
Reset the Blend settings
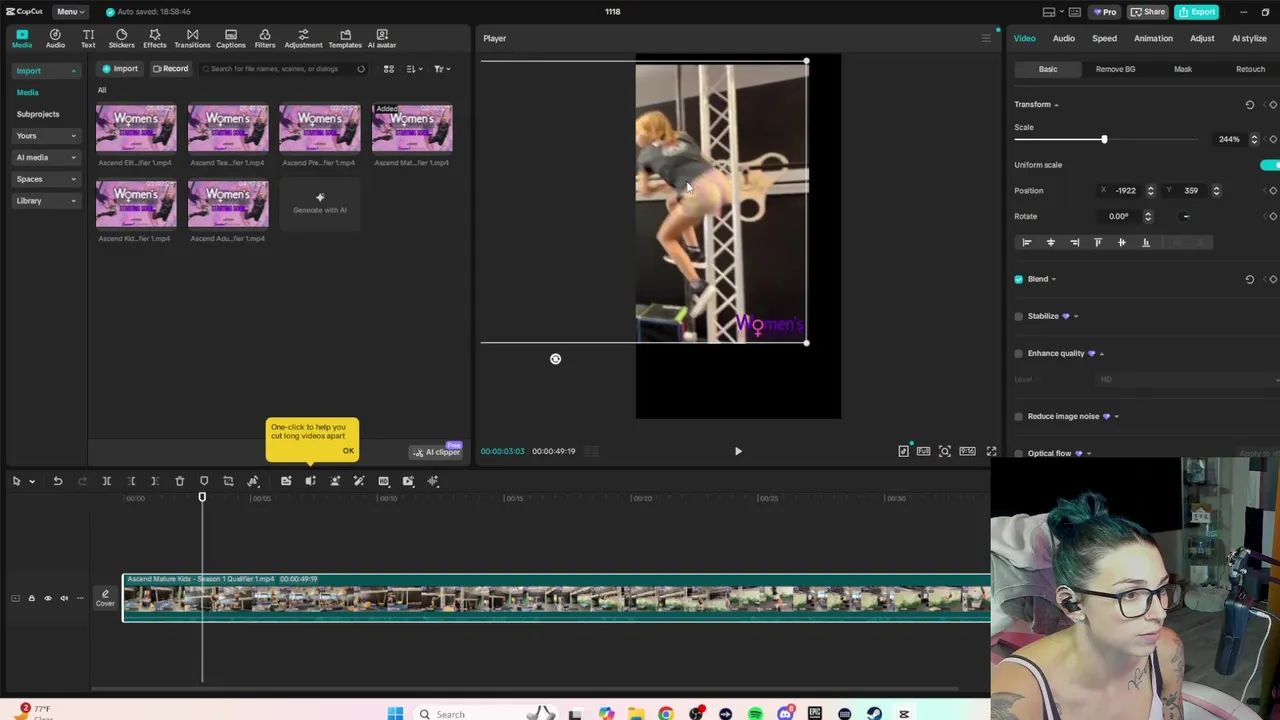click(x=1249, y=279)
